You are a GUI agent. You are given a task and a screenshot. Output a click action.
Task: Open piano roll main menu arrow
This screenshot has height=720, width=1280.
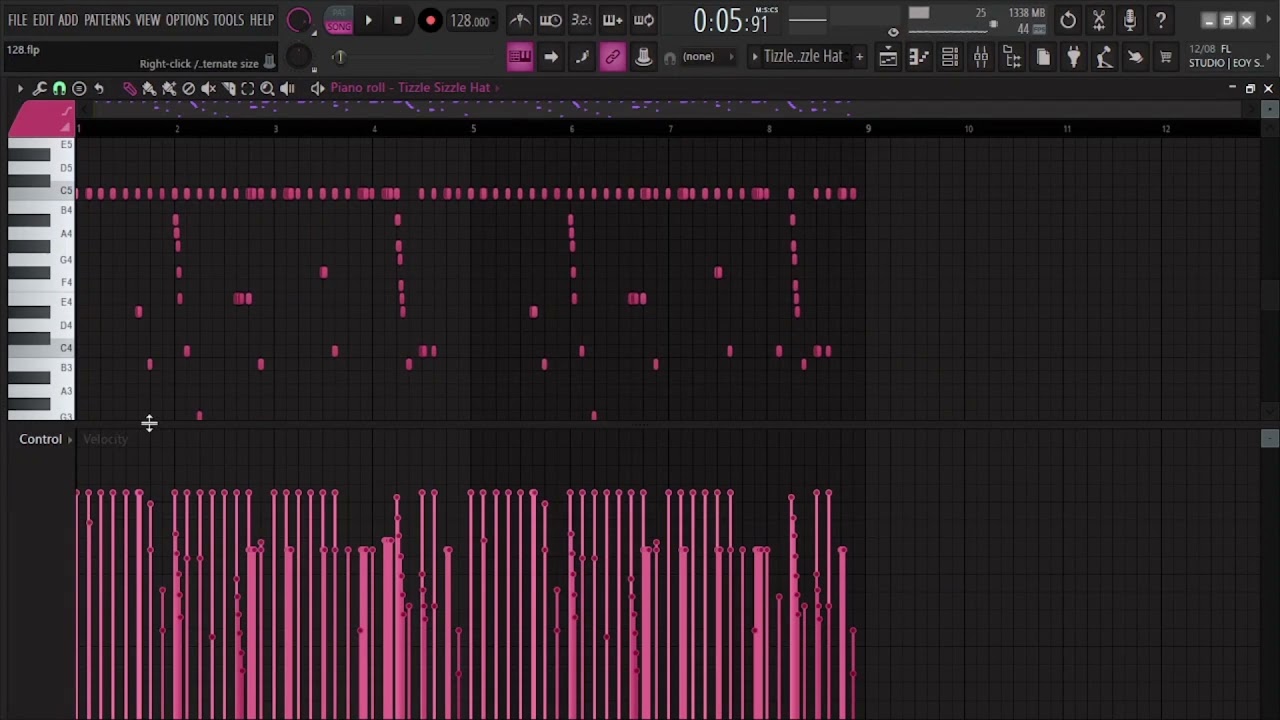20,88
